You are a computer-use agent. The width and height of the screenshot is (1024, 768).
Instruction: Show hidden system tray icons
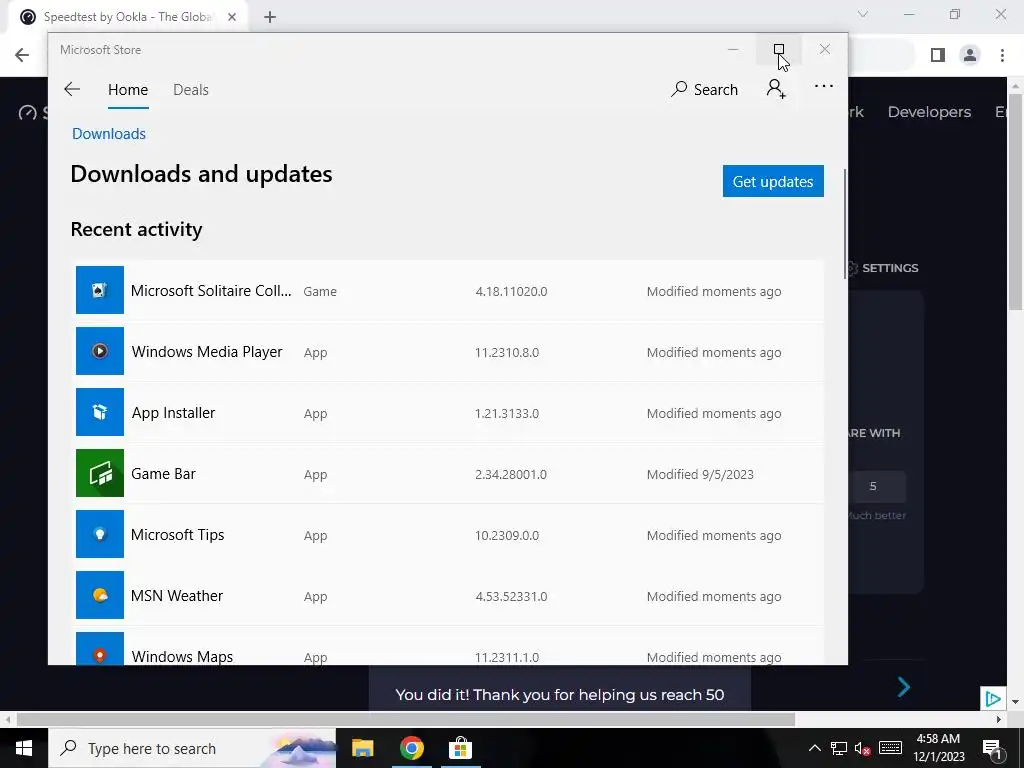(814, 748)
